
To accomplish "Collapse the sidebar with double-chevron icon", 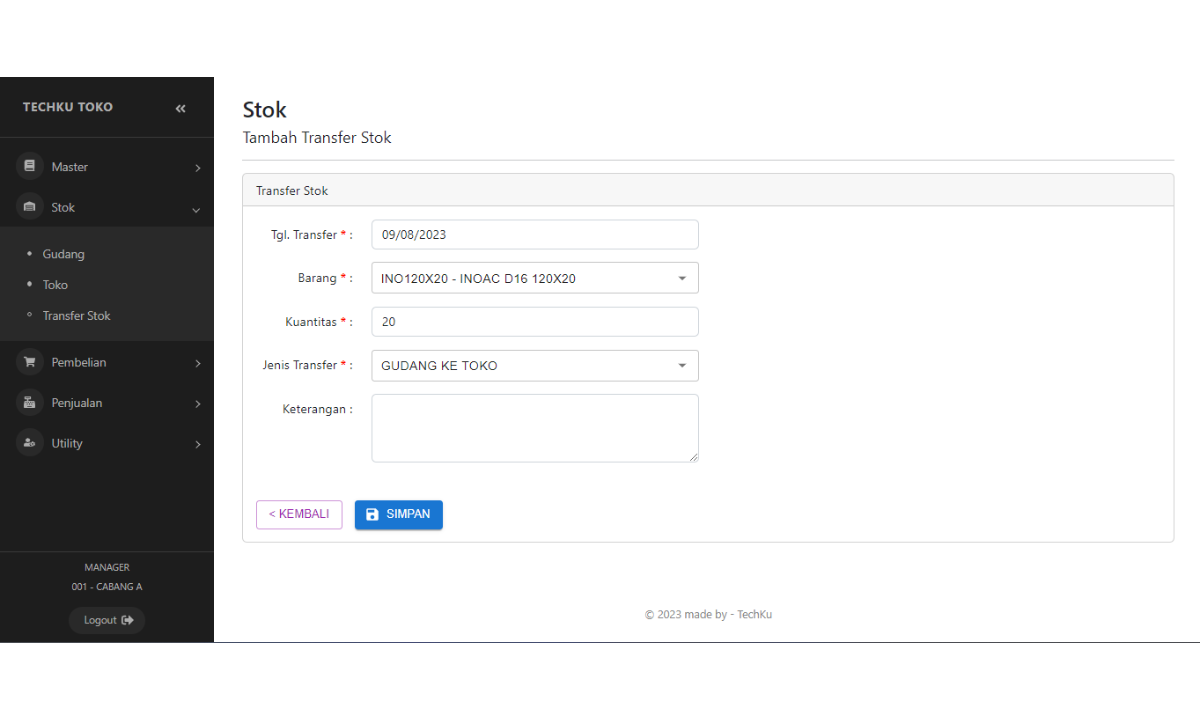I will (180, 108).
